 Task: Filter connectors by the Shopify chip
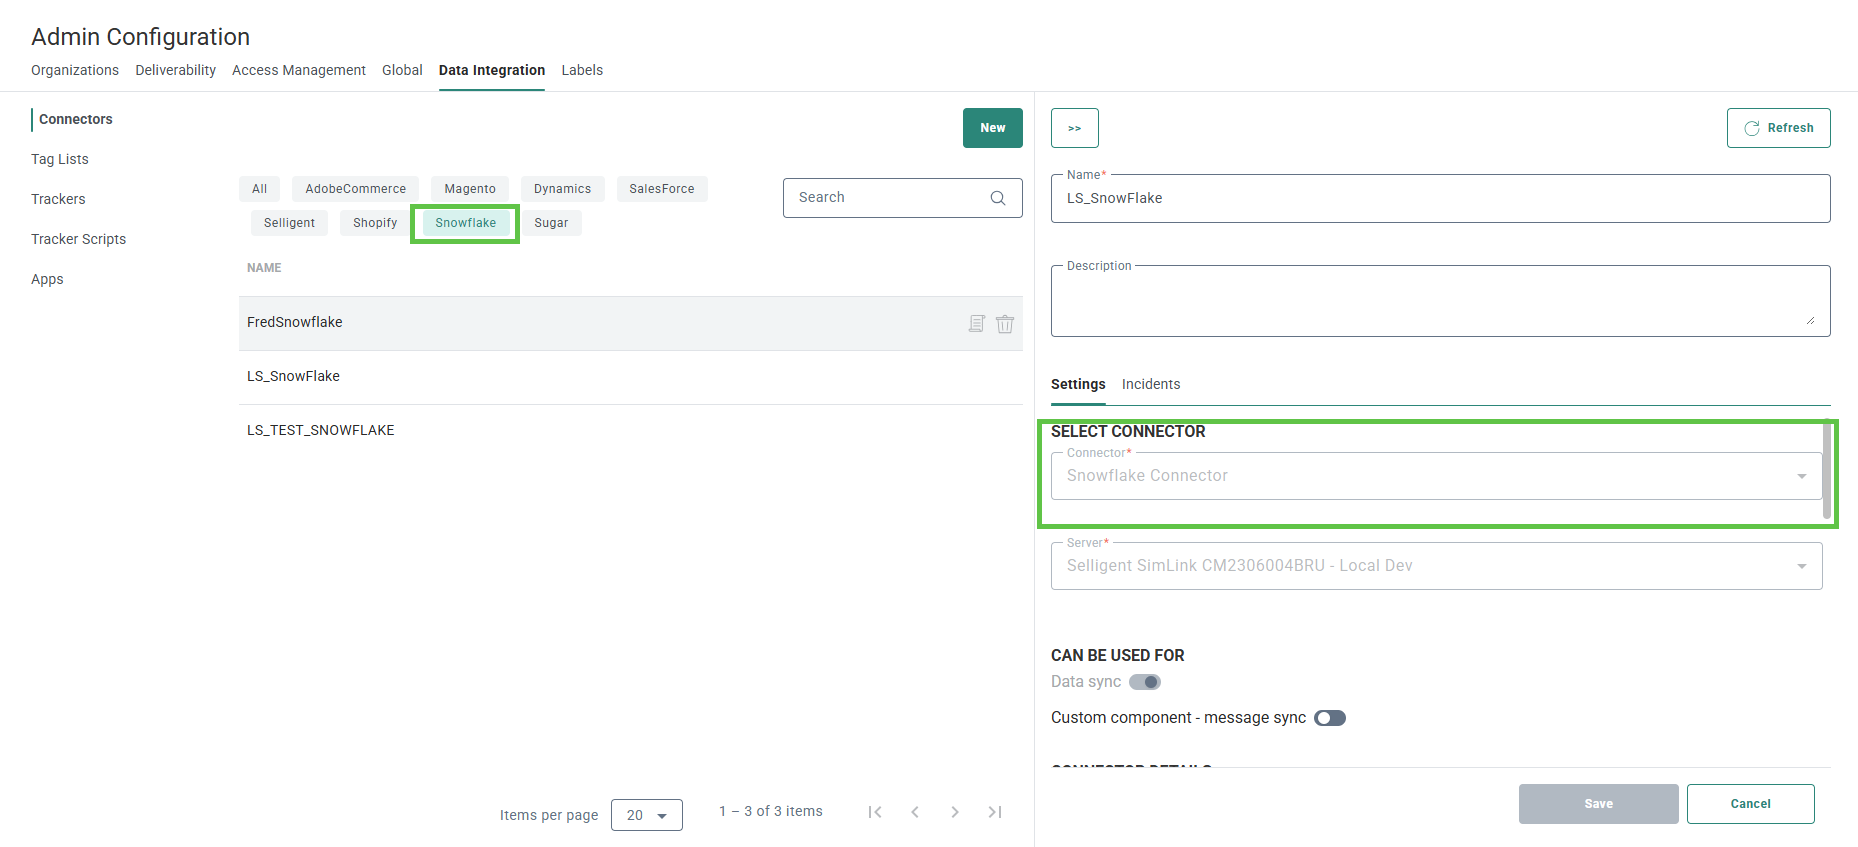coord(375,223)
